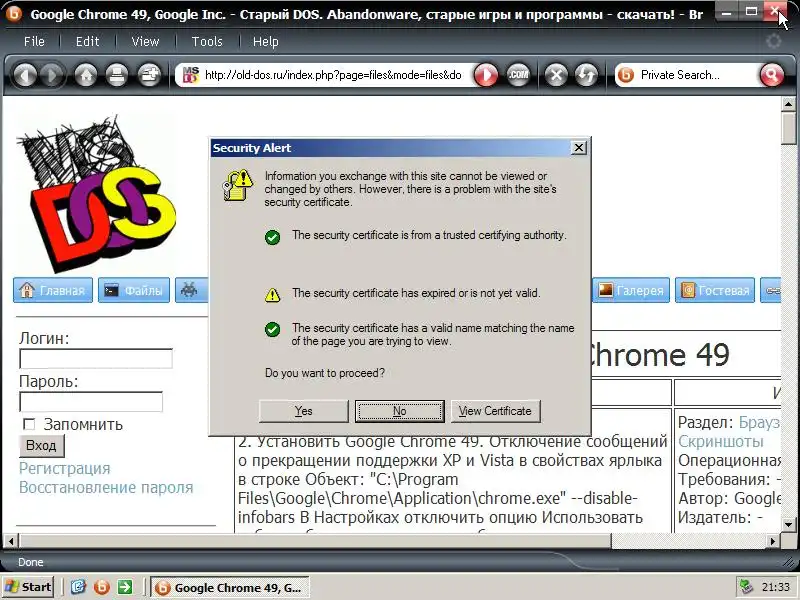
Task: Click No in the Security Alert dialog
Action: [x=399, y=411]
